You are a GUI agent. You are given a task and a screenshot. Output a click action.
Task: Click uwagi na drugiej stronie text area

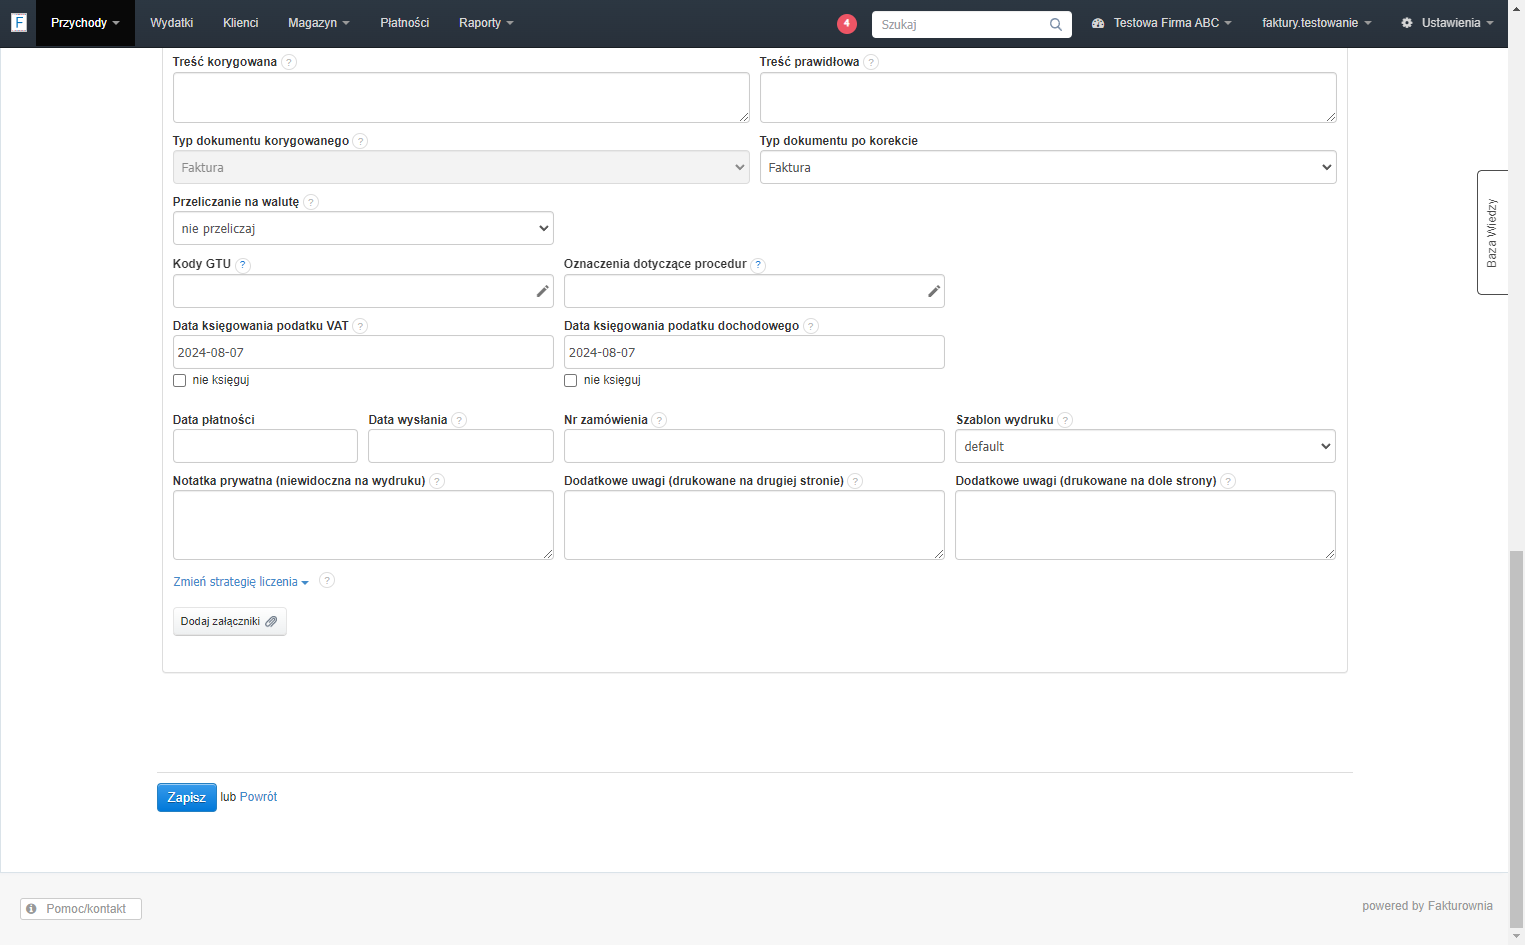coord(754,525)
